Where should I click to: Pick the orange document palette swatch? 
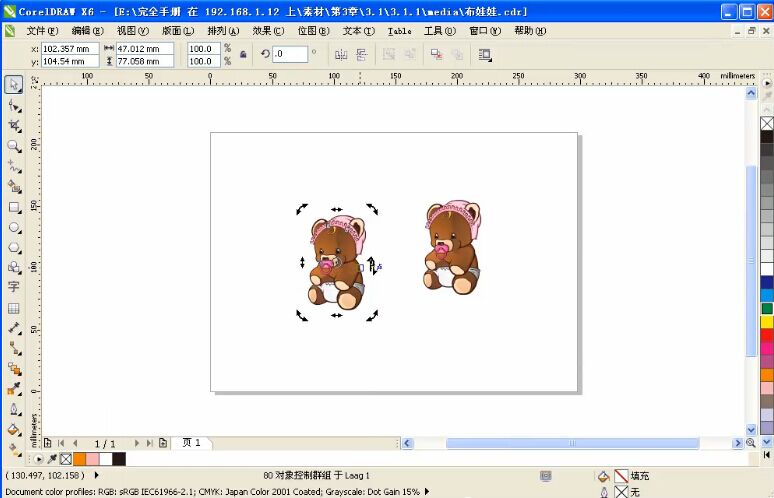click(80, 459)
